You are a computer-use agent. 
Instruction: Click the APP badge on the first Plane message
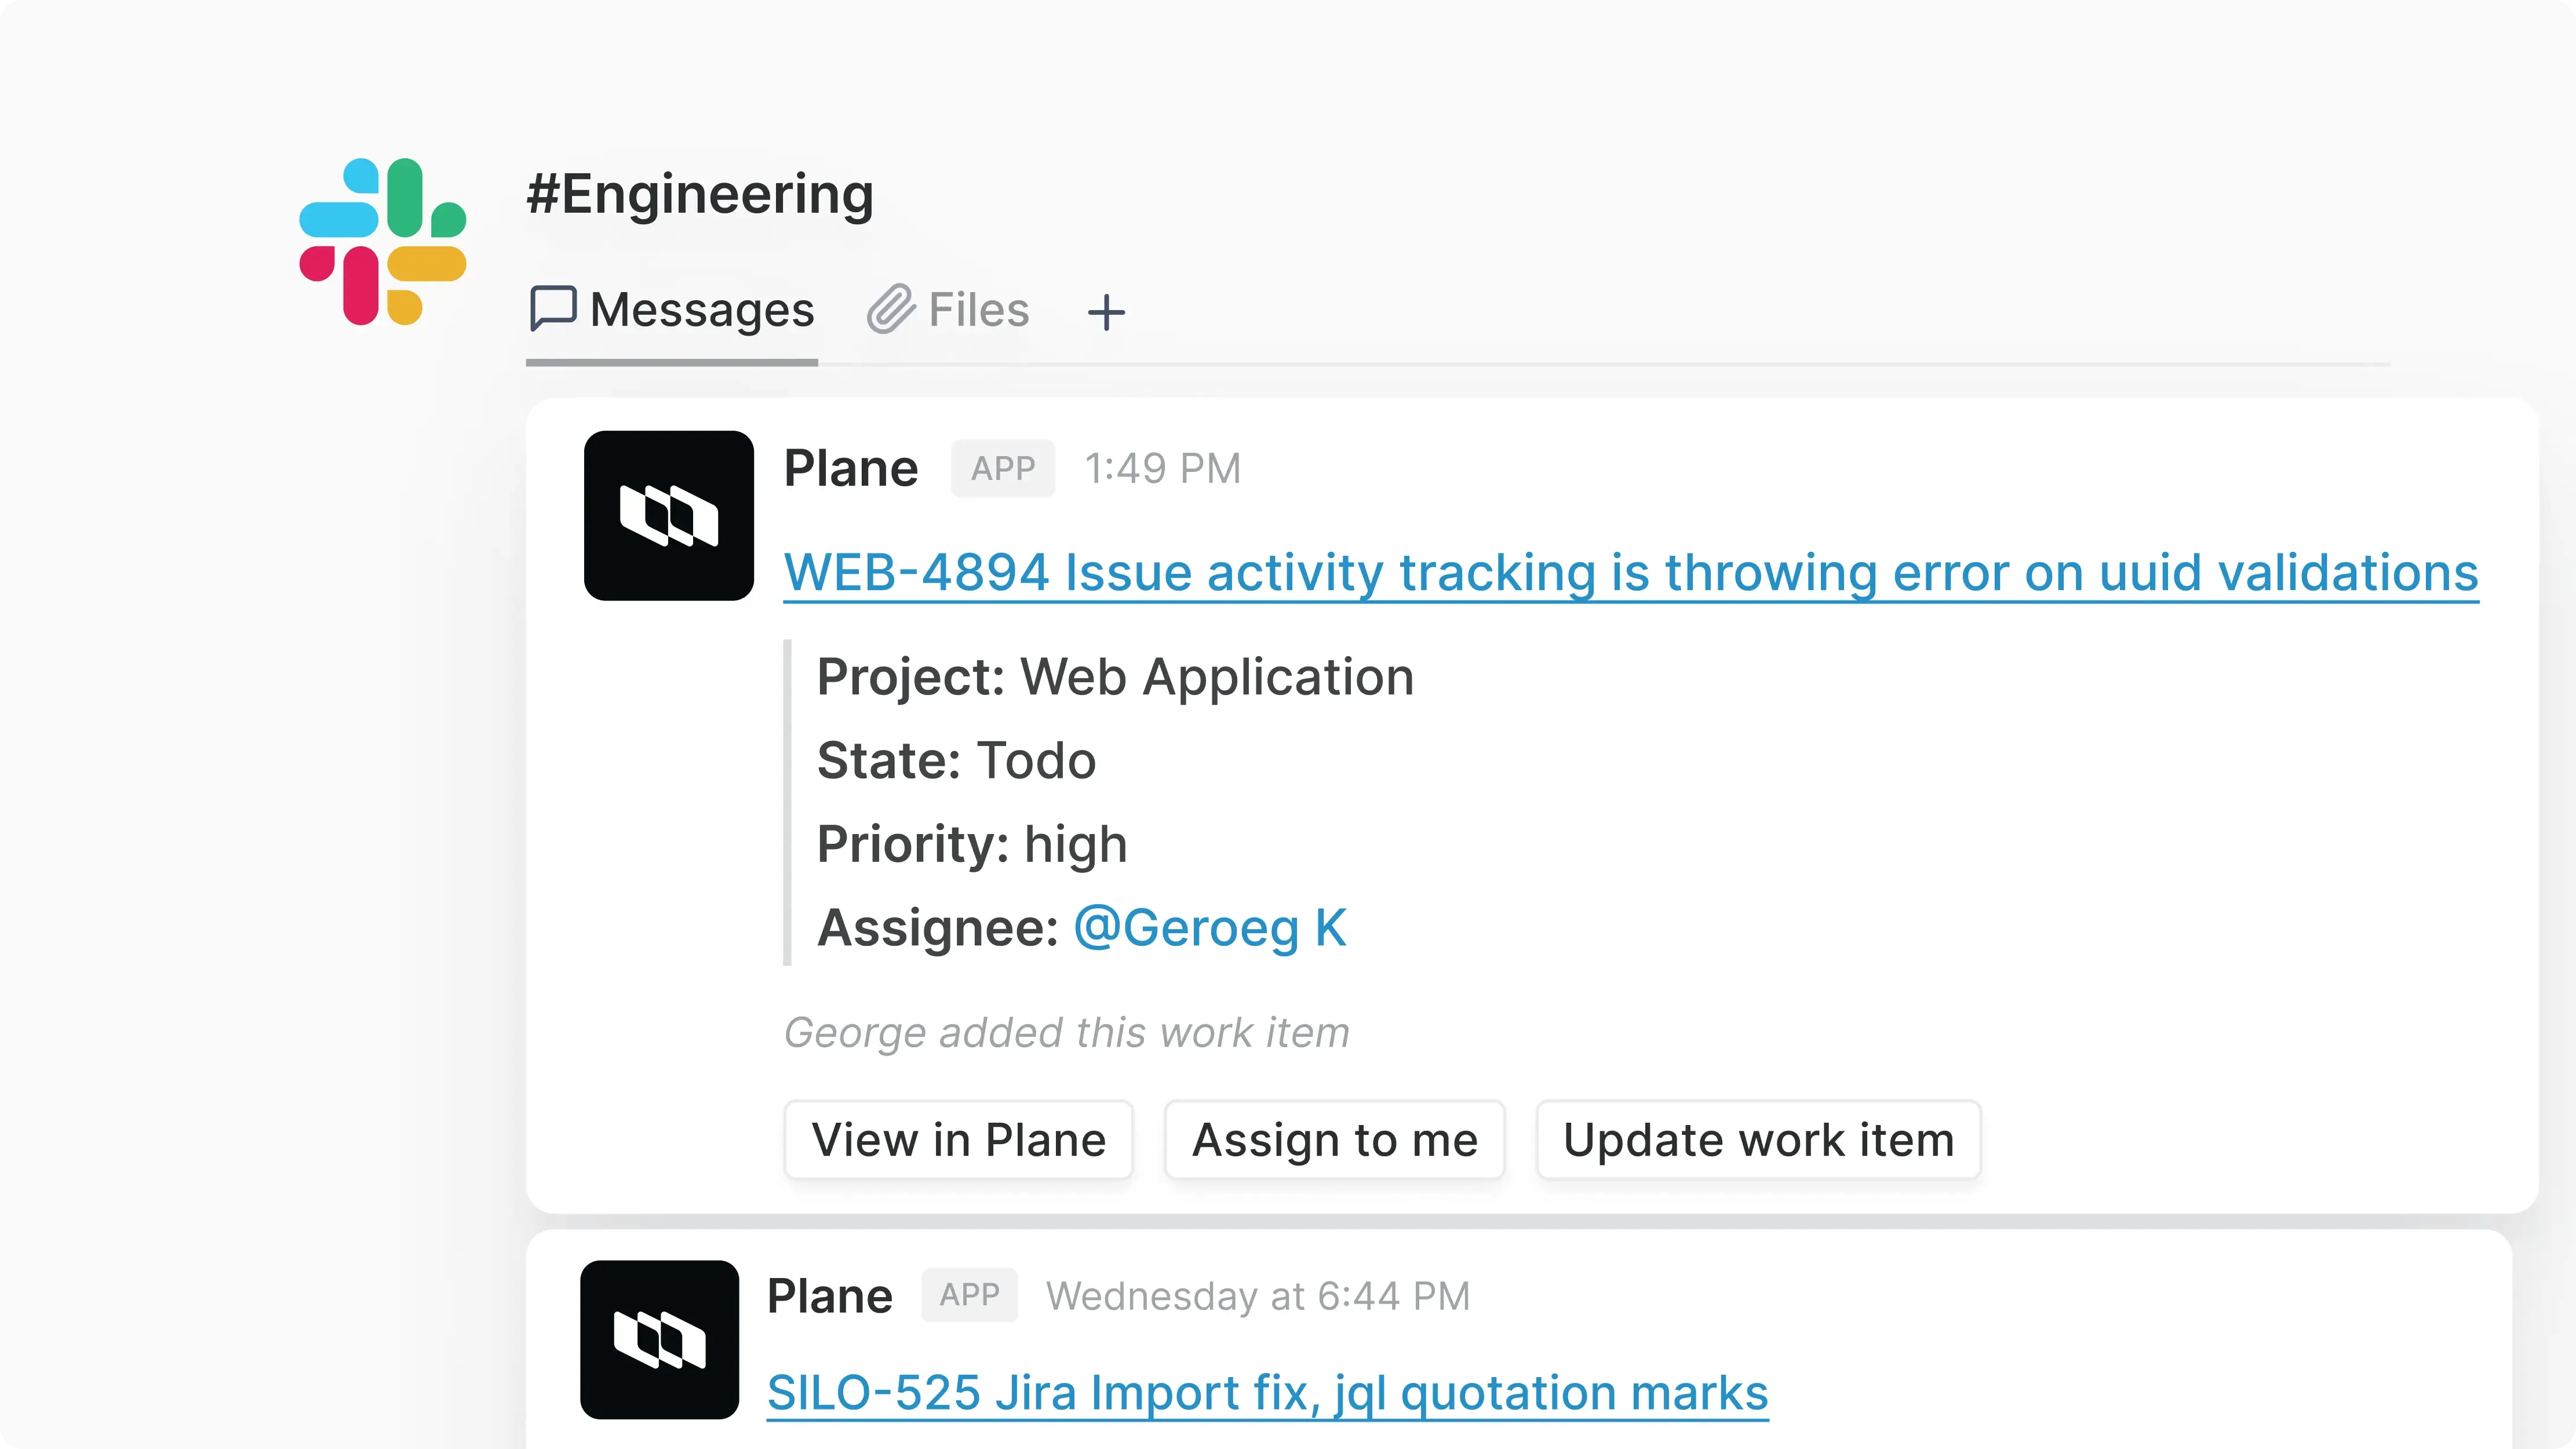click(x=1002, y=468)
